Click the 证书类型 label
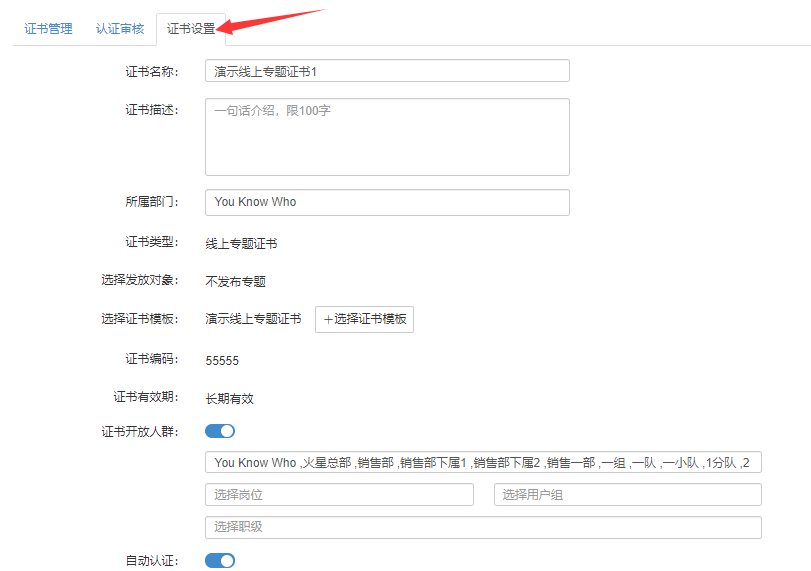This screenshot has height=571, width=811. pos(152,242)
